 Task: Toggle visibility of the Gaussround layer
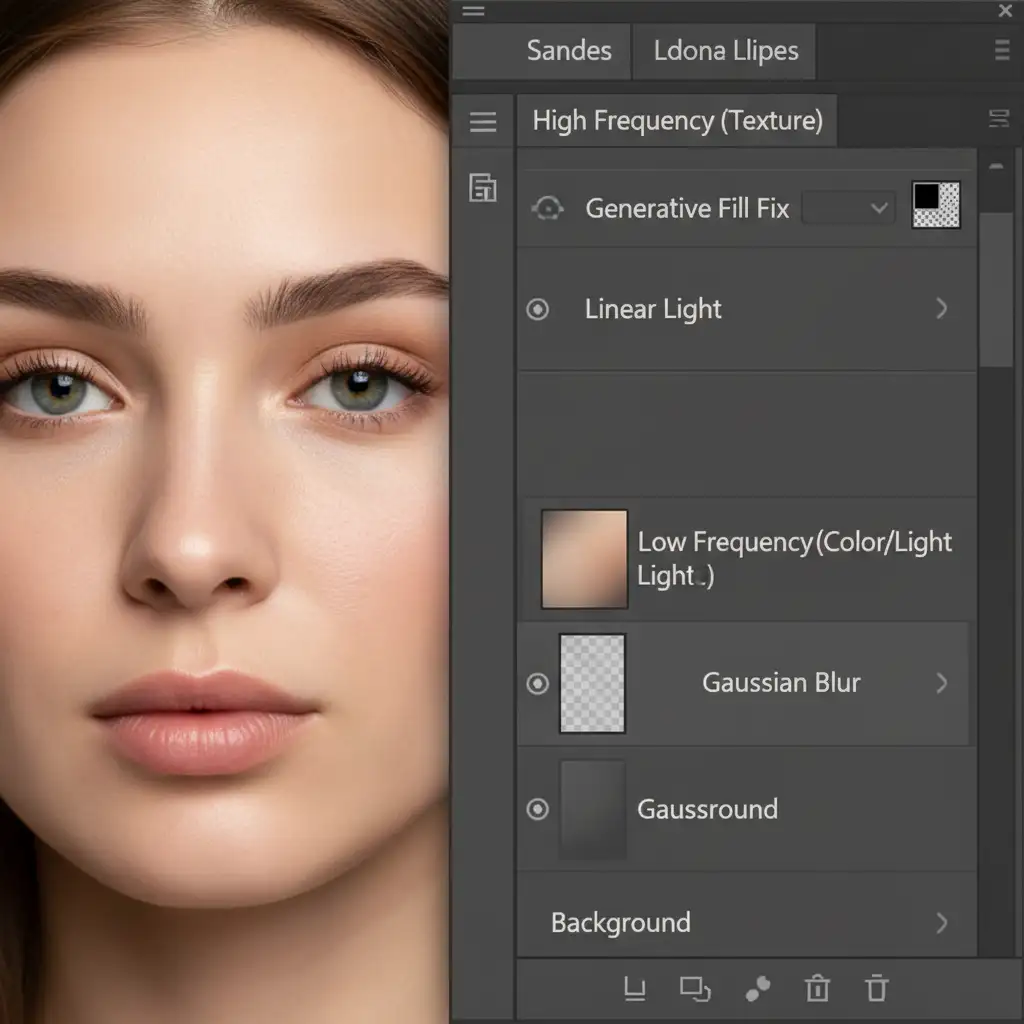tap(538, 809)
